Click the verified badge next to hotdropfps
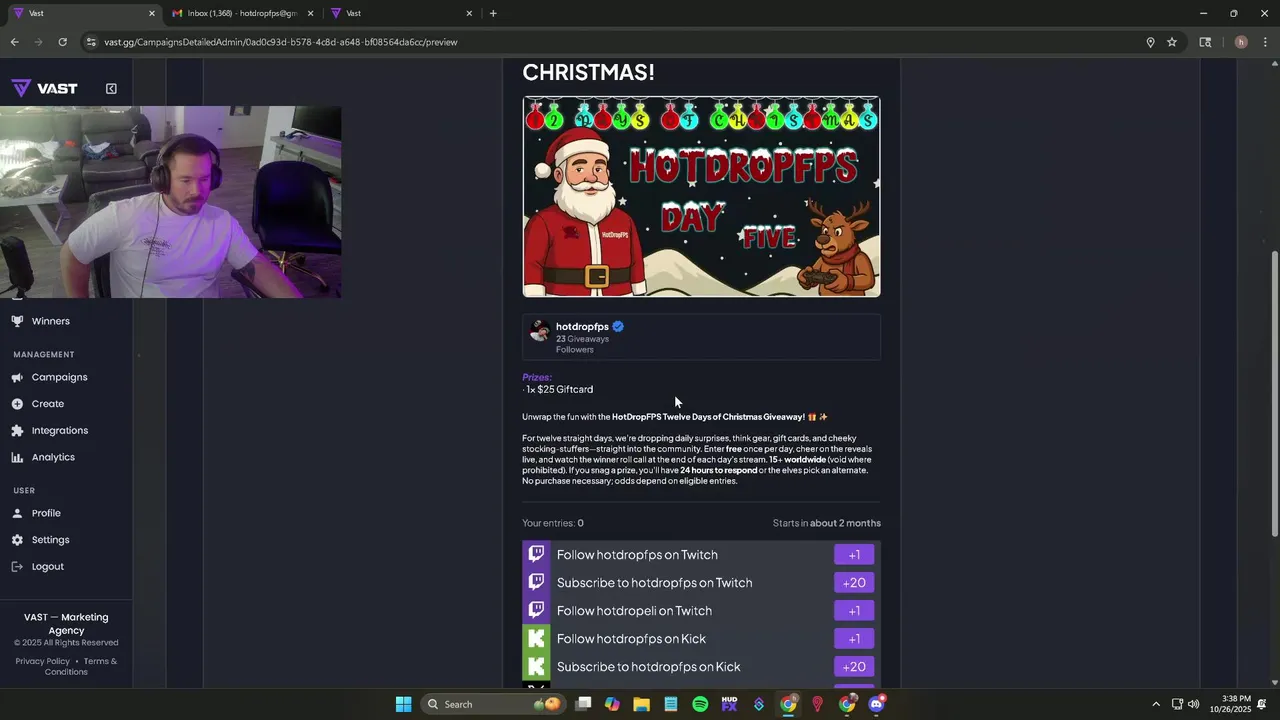 tap(618, 327)
